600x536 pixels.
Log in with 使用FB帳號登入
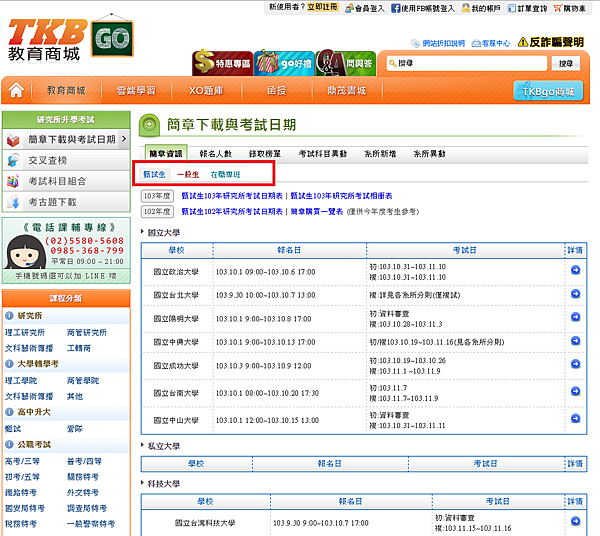click(x=423, y=8)
